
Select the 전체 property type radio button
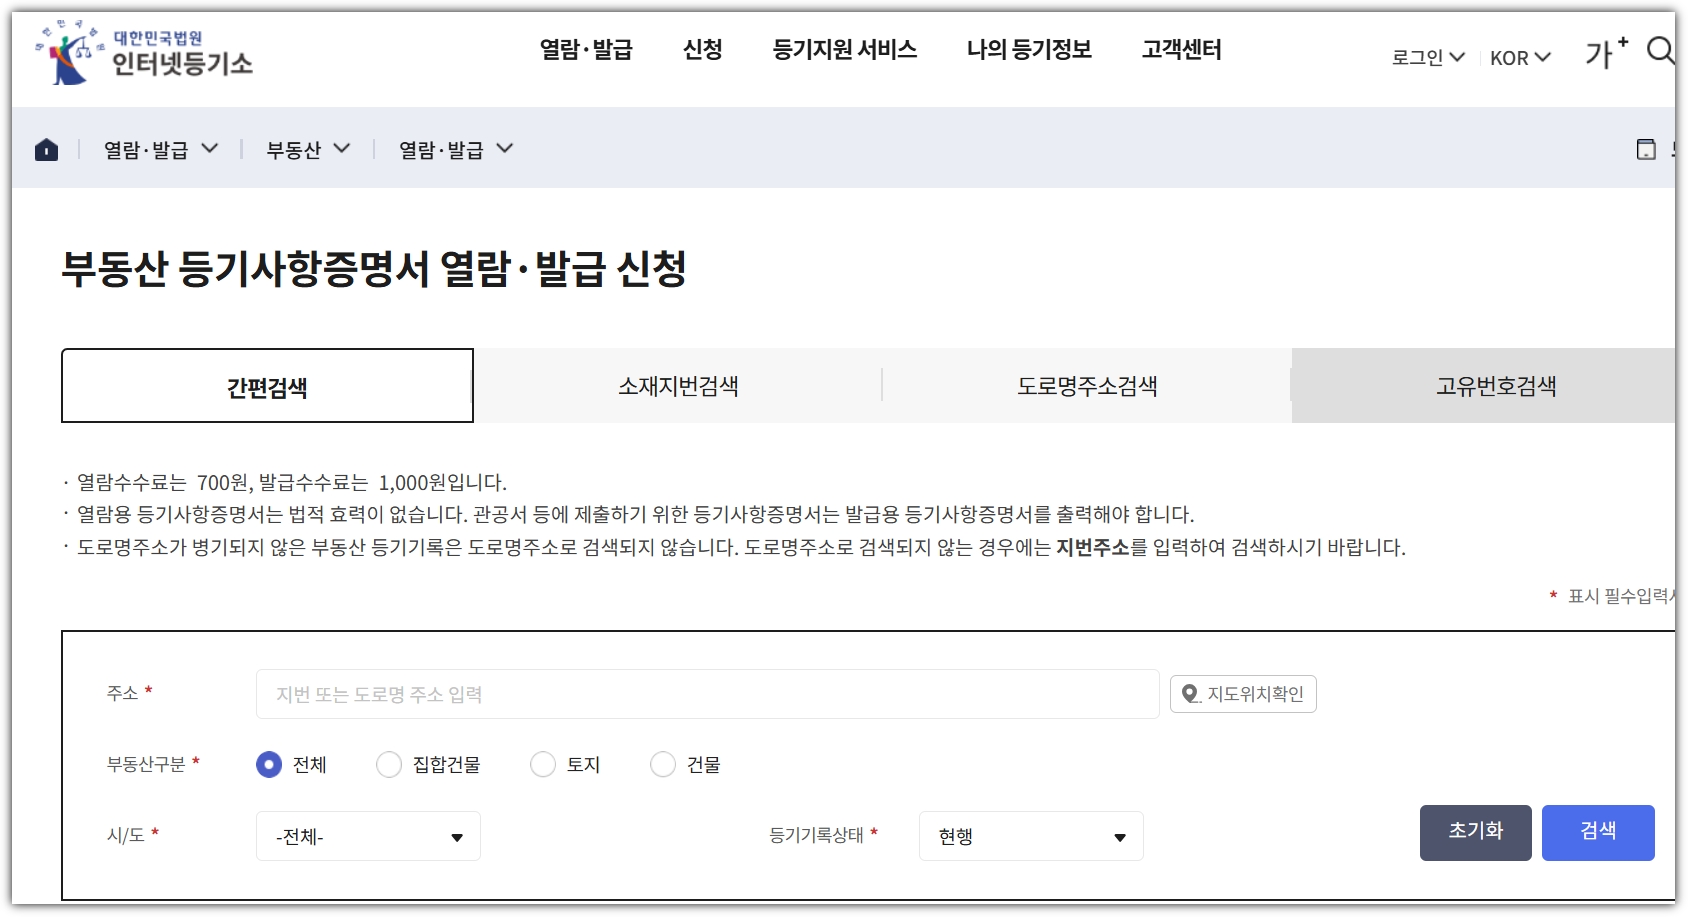point(268,764)
